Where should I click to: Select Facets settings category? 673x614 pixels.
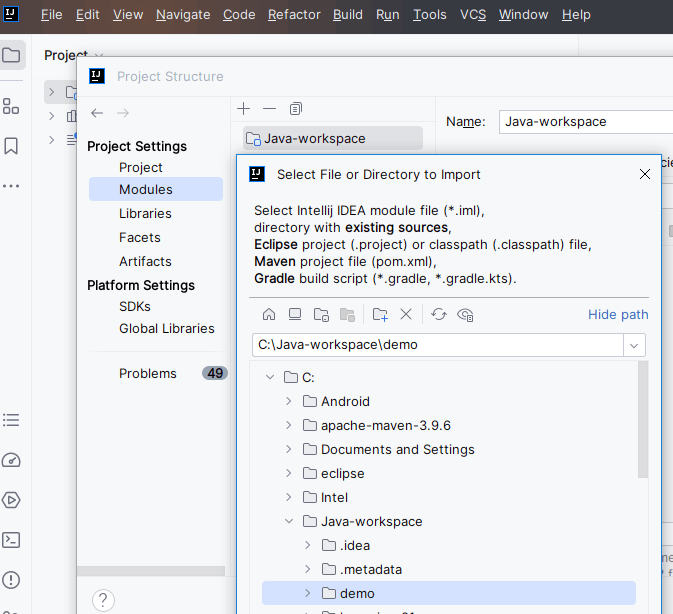[x=139, y=237]
